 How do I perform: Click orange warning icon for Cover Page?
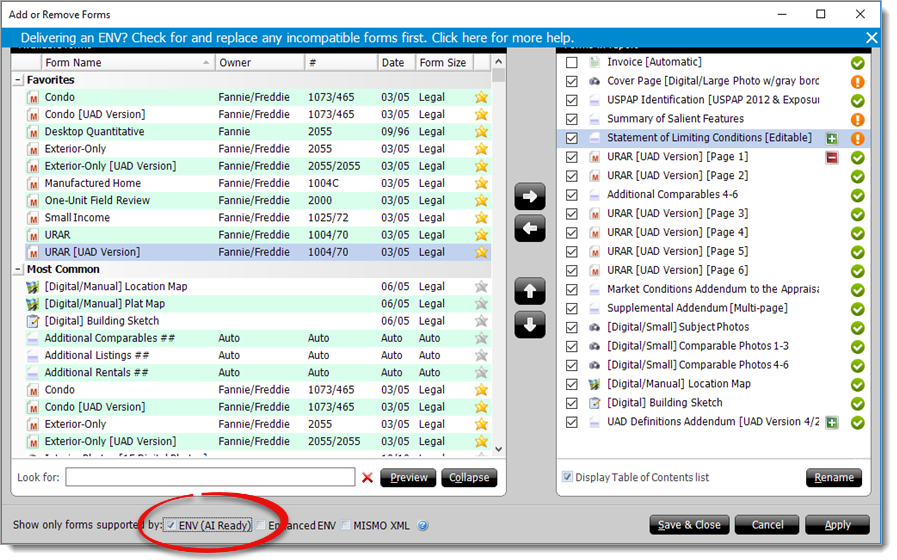857,82
